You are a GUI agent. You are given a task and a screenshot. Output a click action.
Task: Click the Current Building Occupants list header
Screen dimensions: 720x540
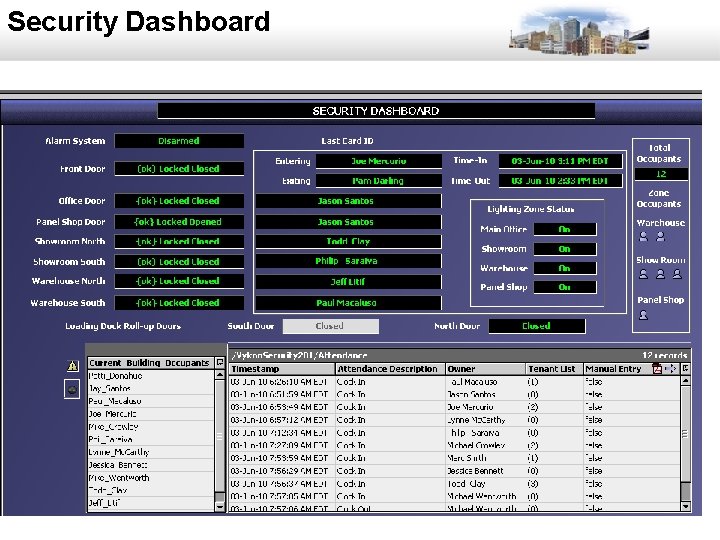coord(151,363)
